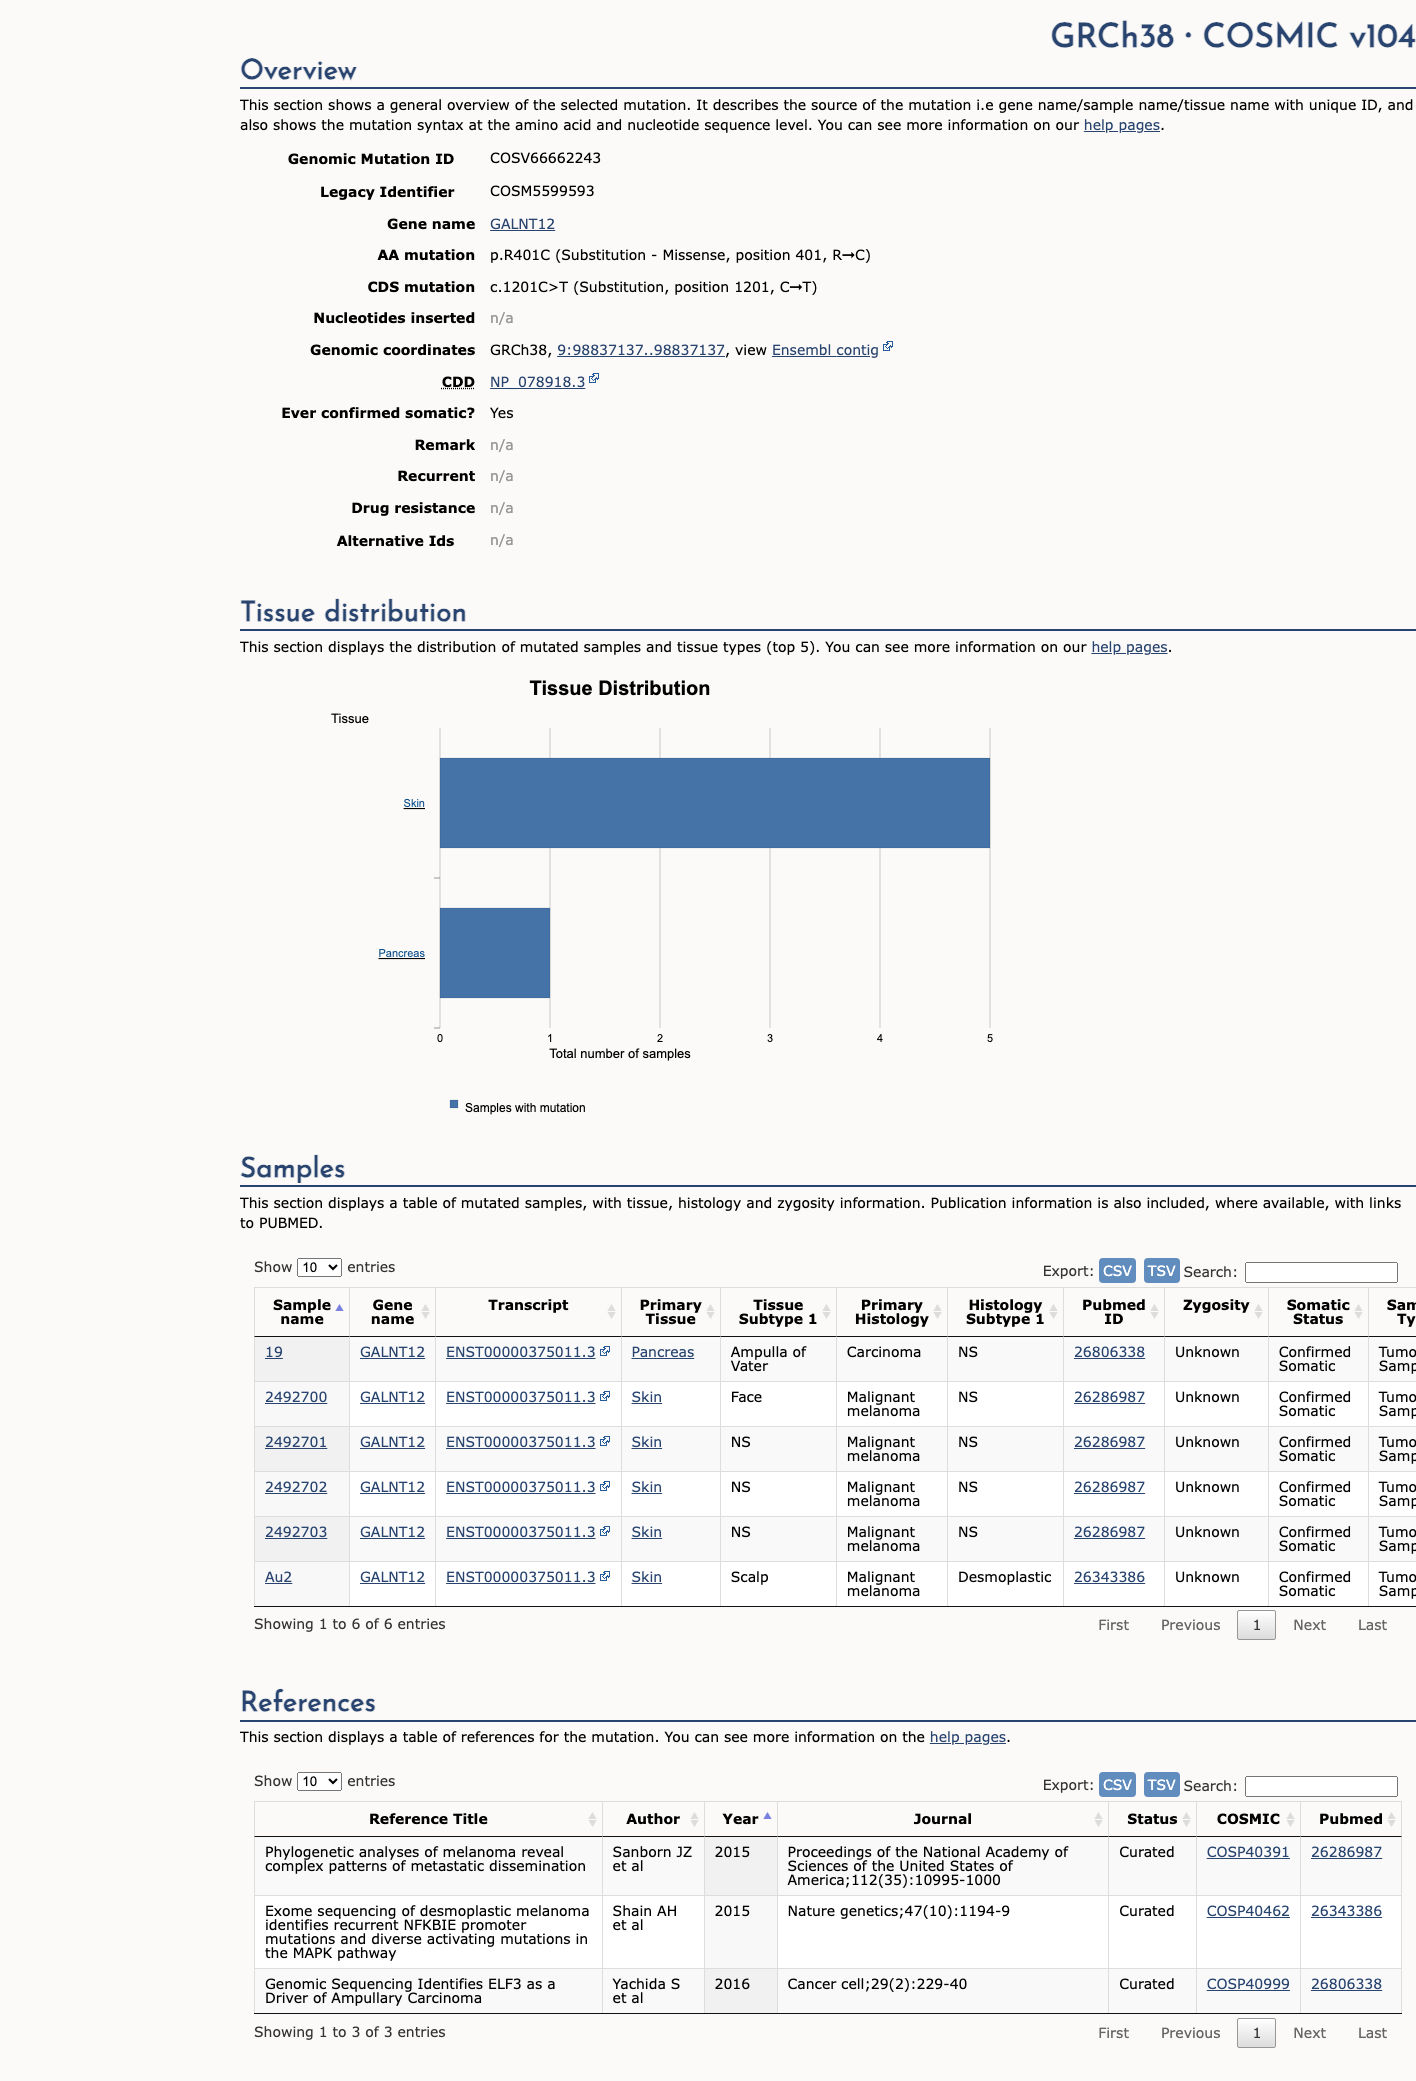The height and width of the screenshot is (2081, 1416).
Task: Open Pancreas primary tissue link for sample 19
Action: pyautogui.click(x=662, y=1352)
